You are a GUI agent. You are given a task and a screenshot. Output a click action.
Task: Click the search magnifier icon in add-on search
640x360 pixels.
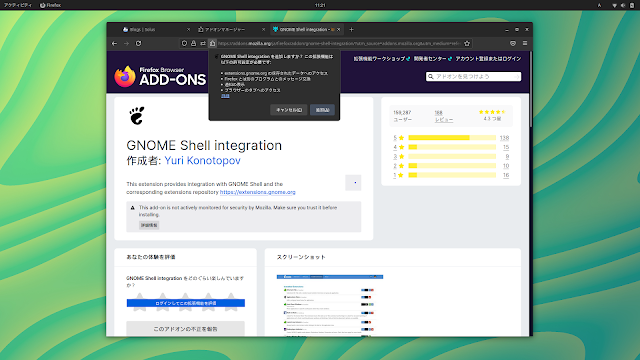[x=431, y=76]
